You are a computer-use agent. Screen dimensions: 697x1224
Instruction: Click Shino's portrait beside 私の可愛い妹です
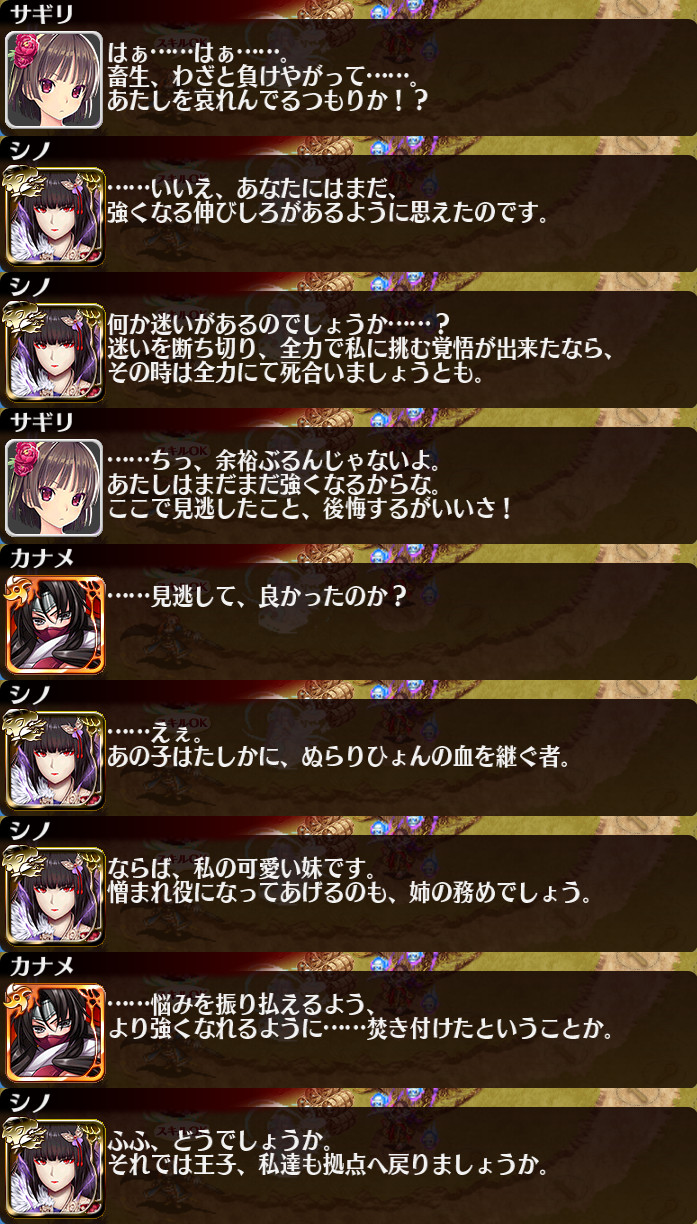point(54,896)
